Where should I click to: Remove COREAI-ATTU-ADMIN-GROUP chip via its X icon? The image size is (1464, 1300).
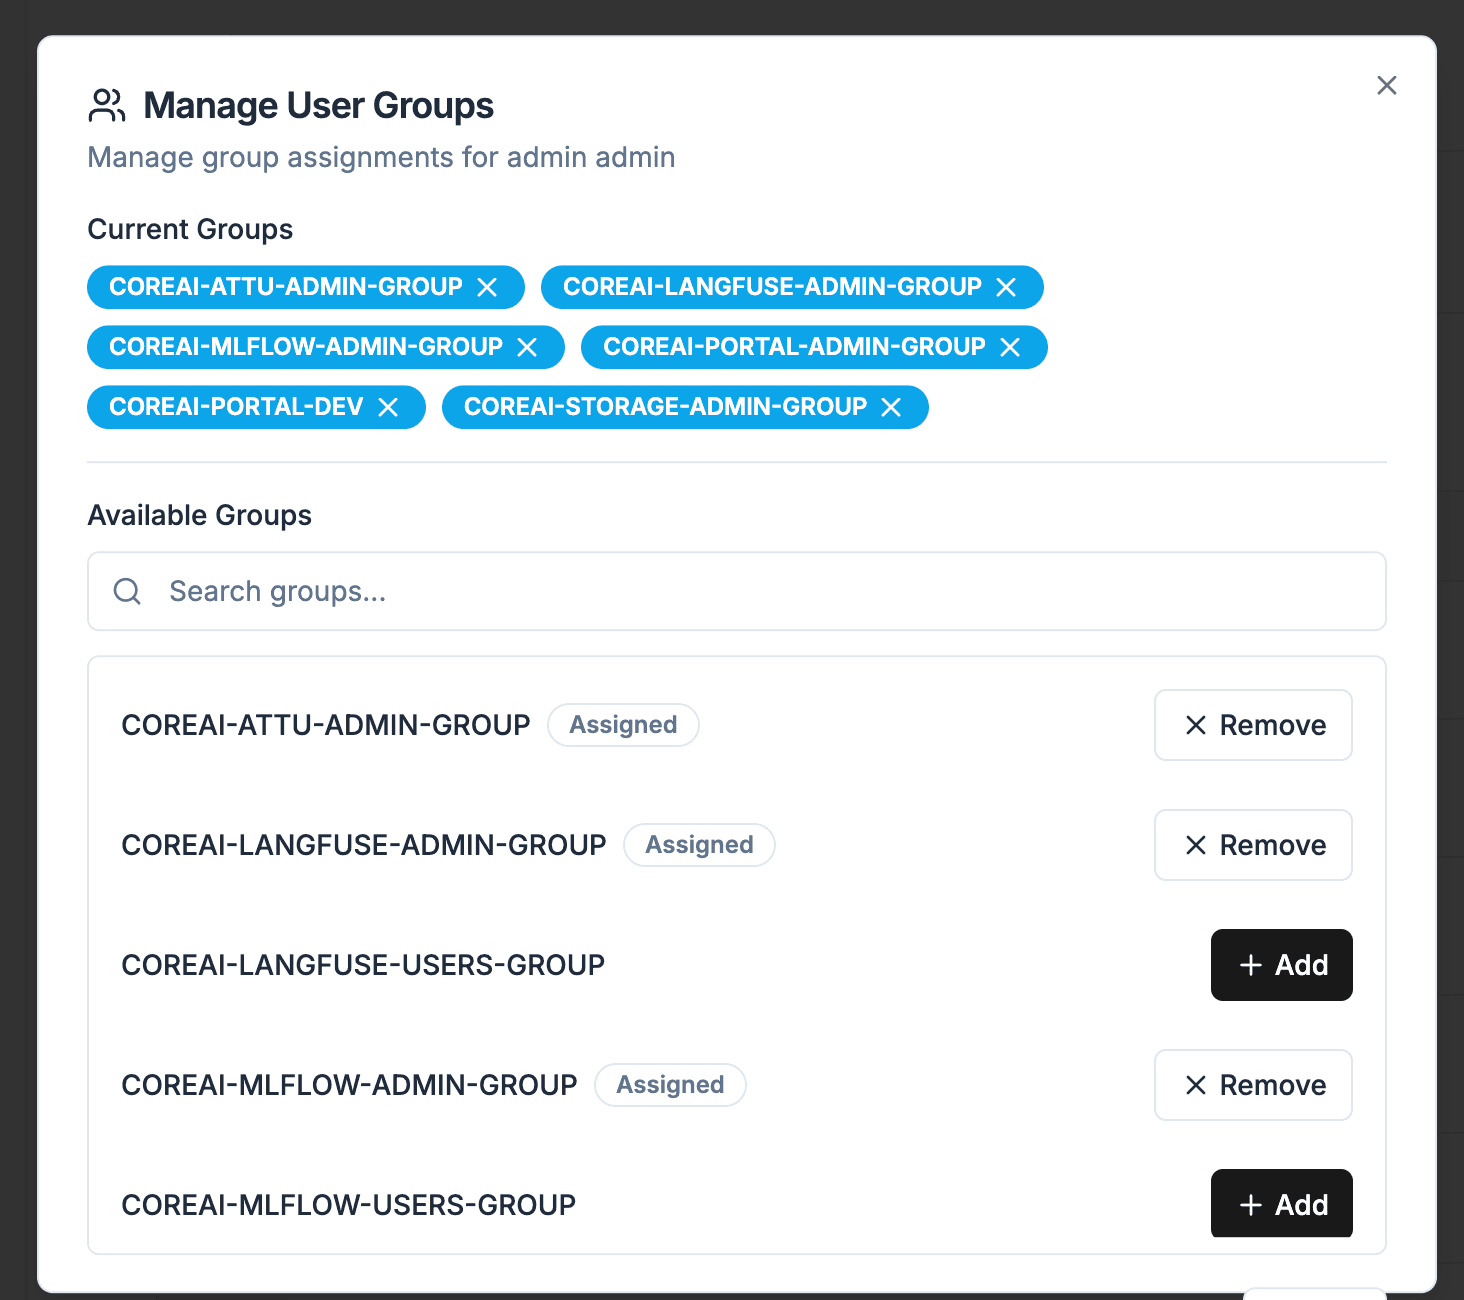(x=487, y=288)
